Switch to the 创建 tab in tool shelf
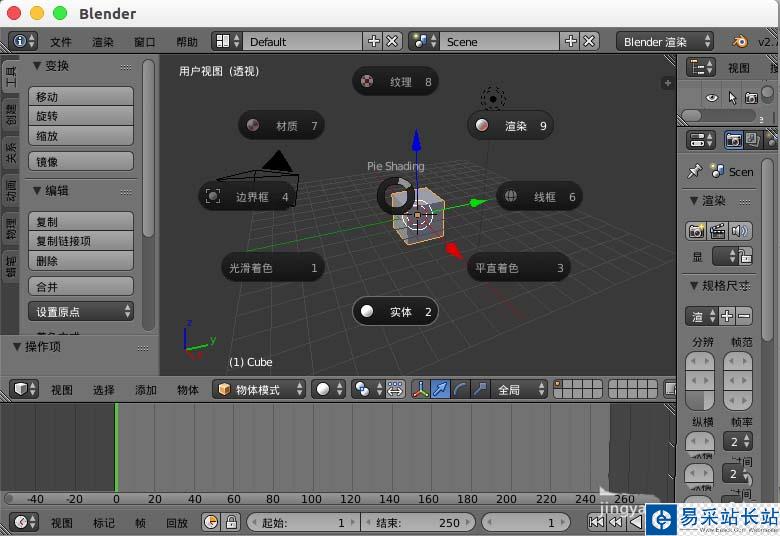Image resolution: width=780 pixels, height=536 pixels. point(10,114)
